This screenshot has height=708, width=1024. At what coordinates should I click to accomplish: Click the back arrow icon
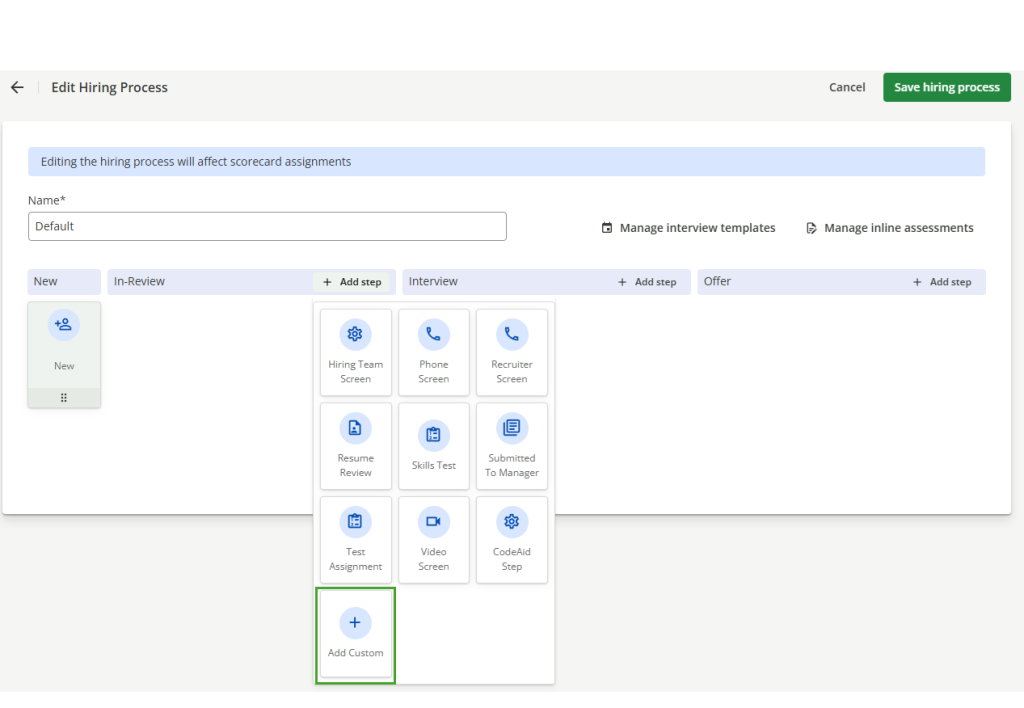(x=17, y=87)
